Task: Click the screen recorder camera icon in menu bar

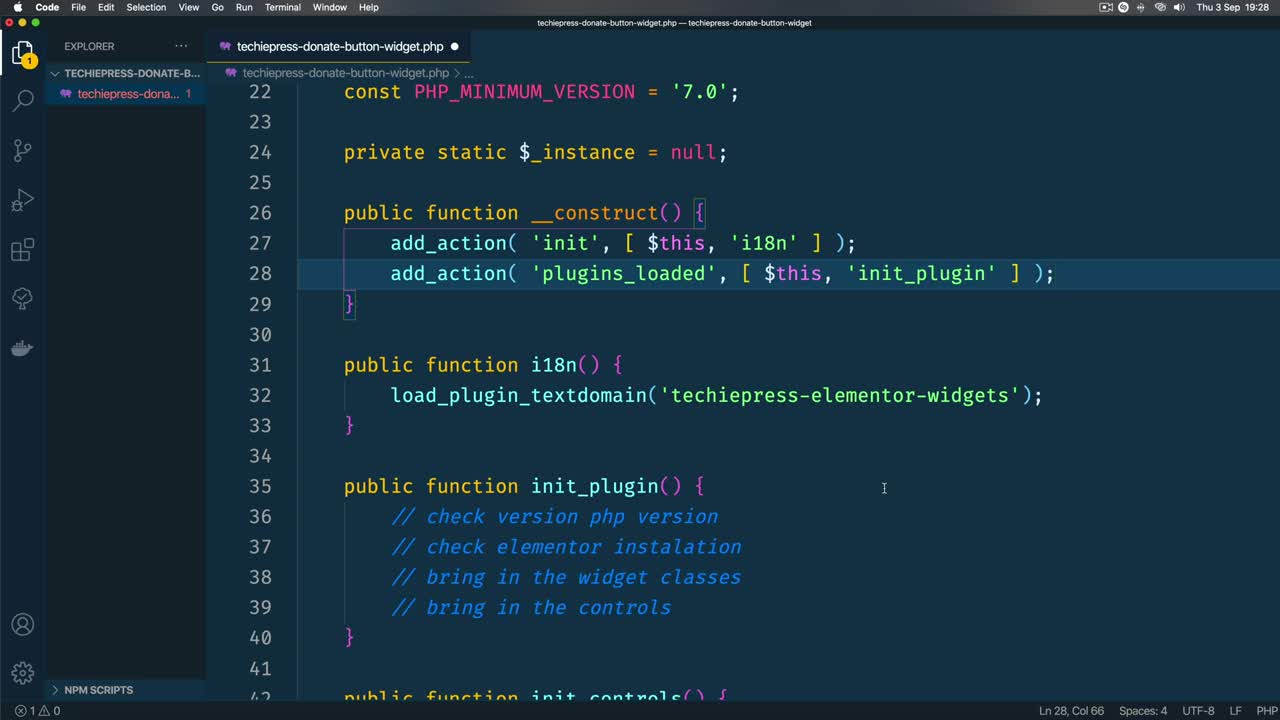Action: coord(1106,7)
